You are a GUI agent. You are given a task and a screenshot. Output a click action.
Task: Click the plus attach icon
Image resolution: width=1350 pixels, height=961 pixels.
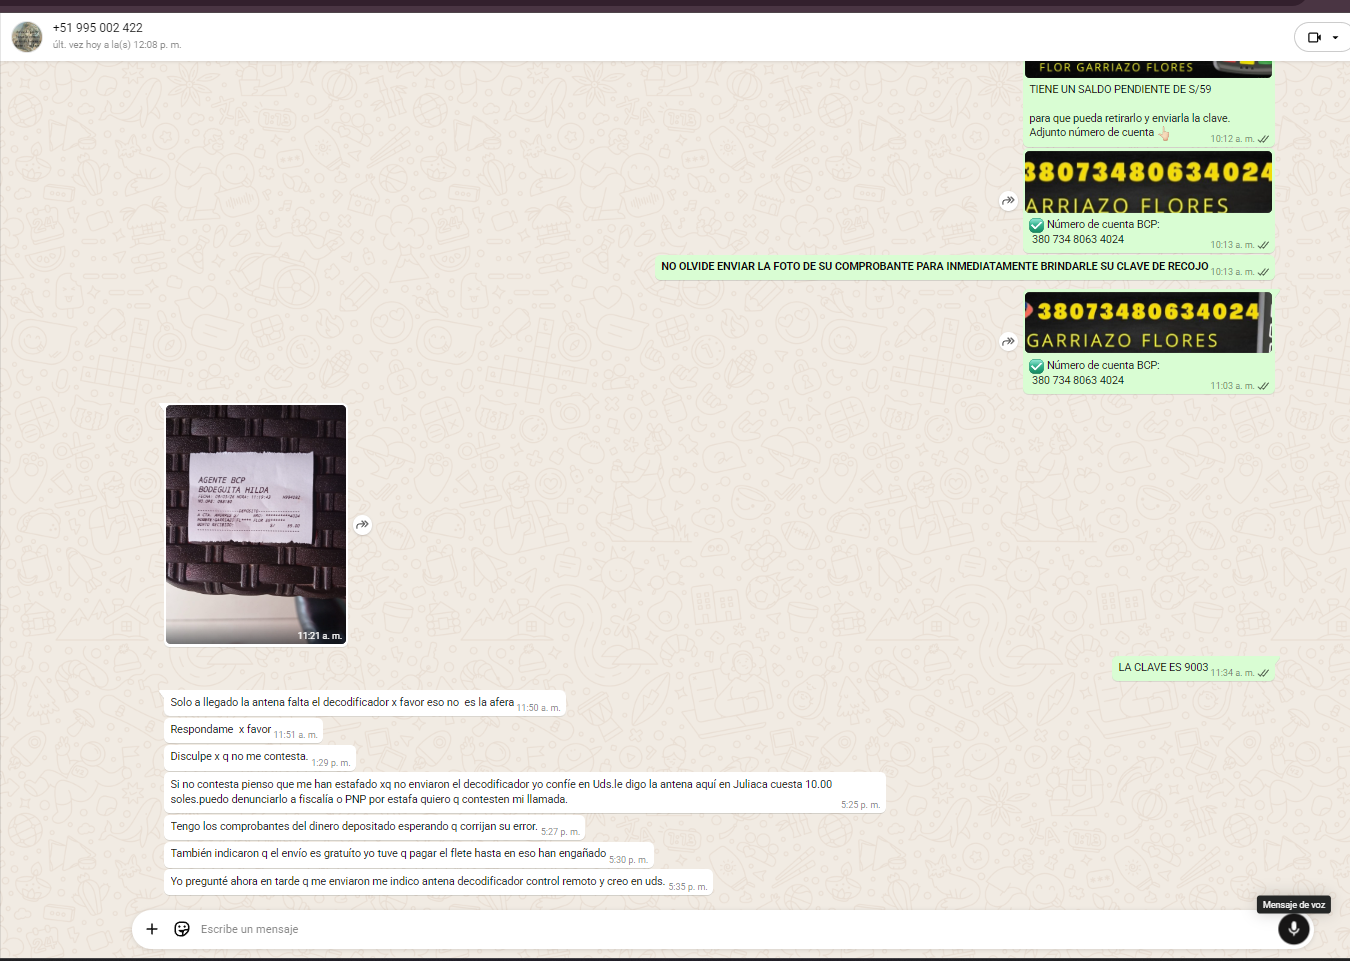point(152,929)
